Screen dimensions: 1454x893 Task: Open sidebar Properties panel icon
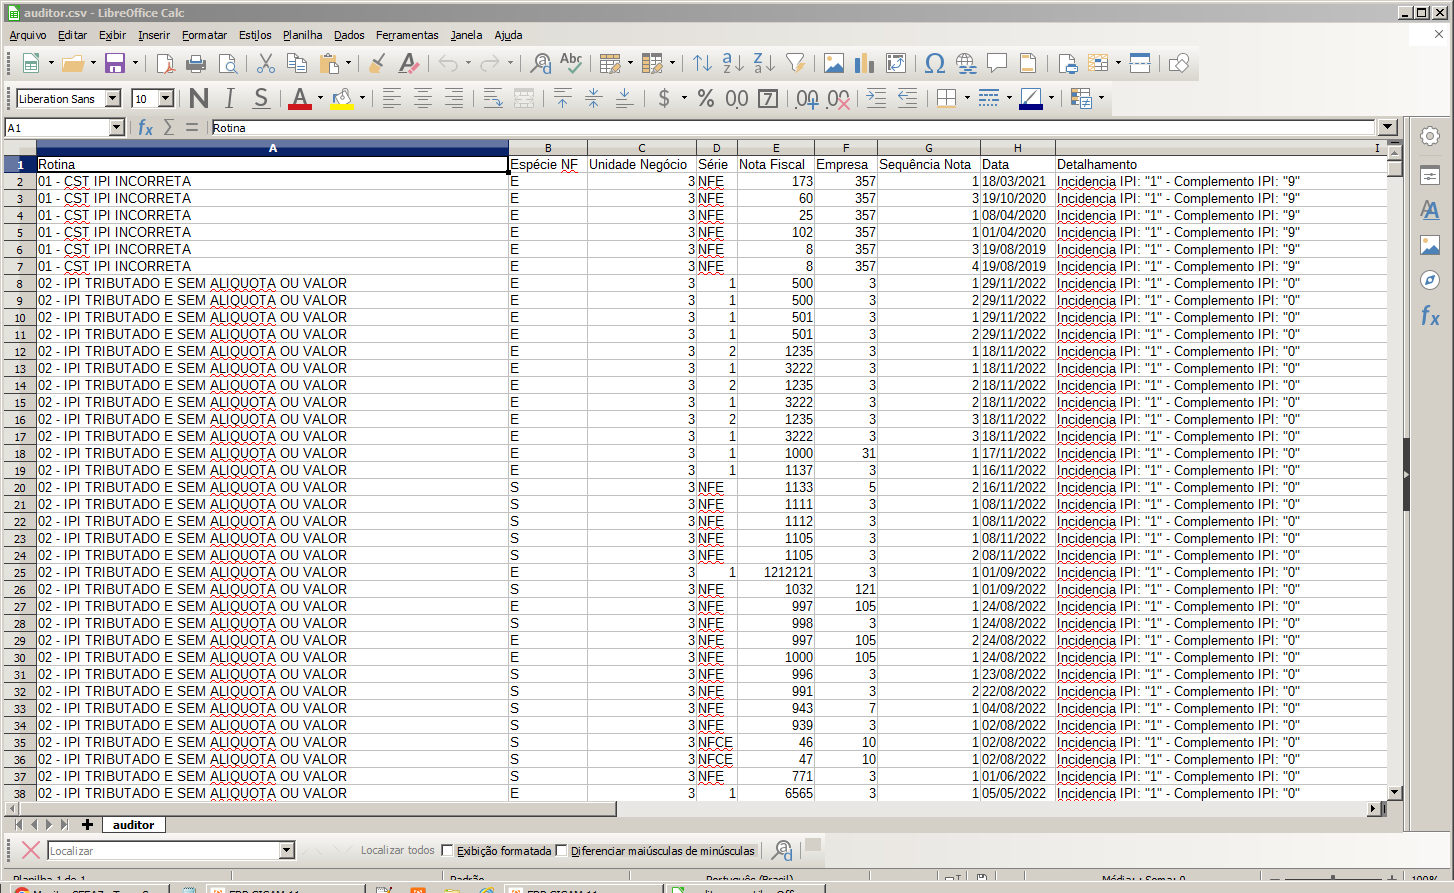coord(1430,175)
